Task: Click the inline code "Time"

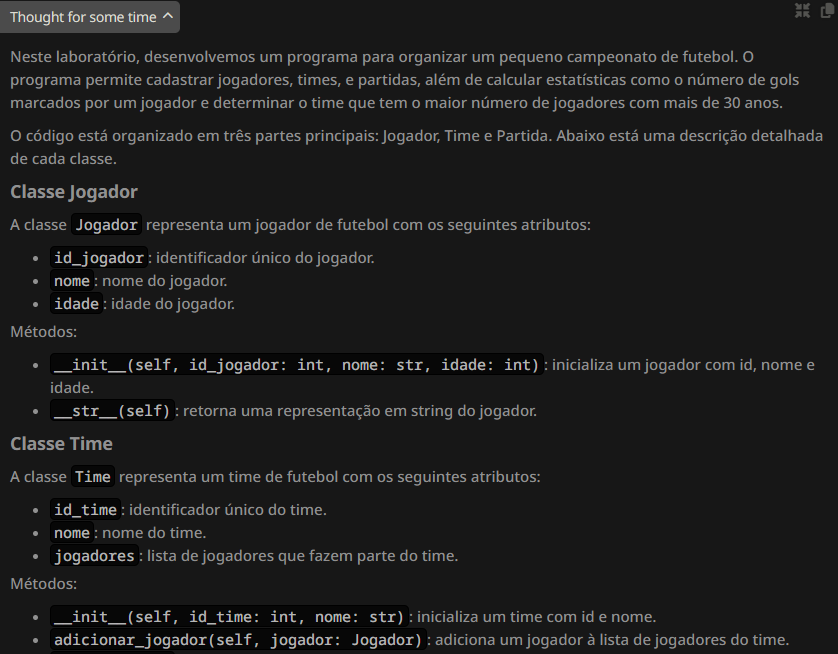Action: coord(93,477)
